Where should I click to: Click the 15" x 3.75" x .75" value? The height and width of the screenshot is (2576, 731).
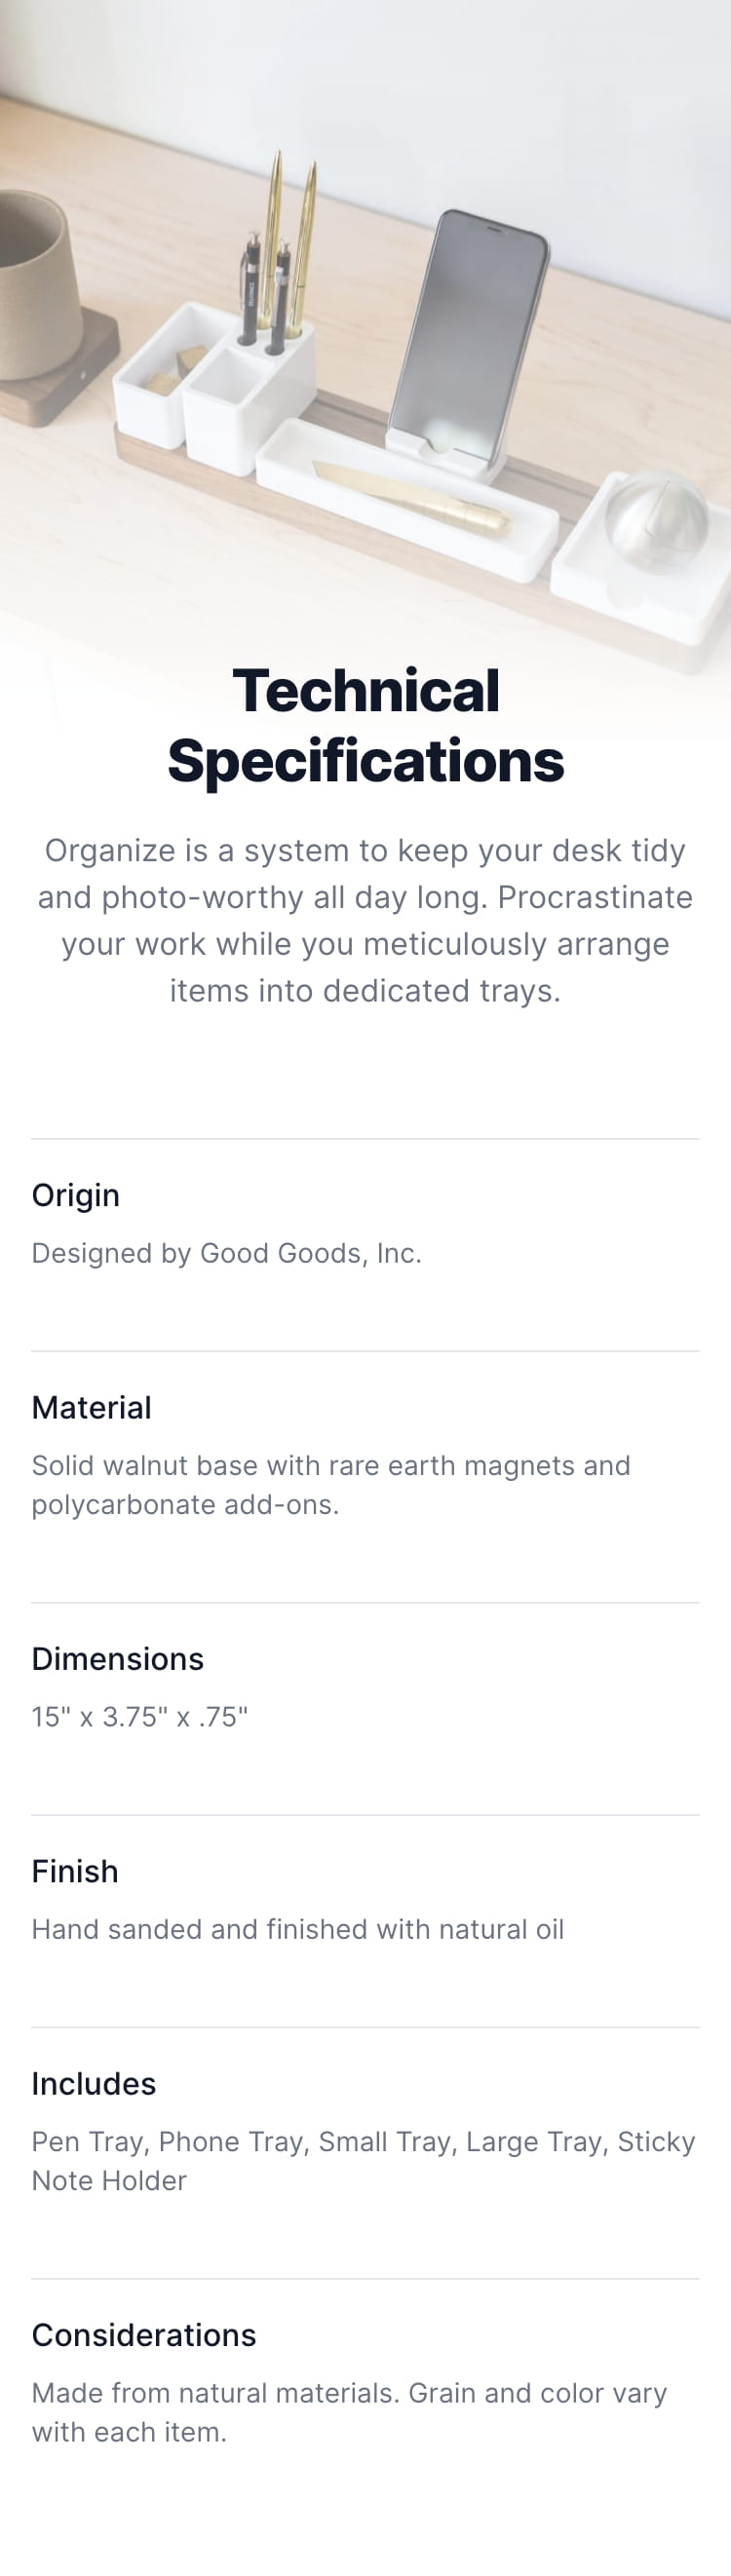pyautogui.click(x=140, y=1717)
